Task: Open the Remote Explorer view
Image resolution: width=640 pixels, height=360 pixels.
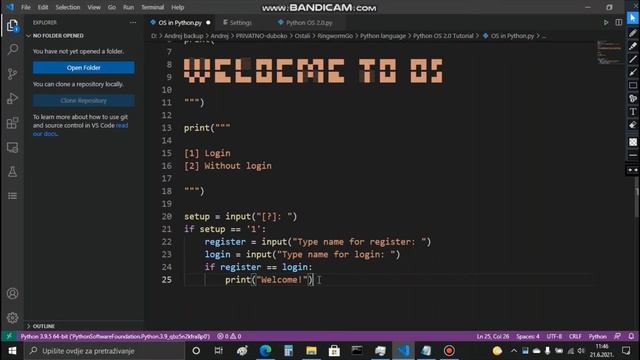Action: click(x=12, y=147)
